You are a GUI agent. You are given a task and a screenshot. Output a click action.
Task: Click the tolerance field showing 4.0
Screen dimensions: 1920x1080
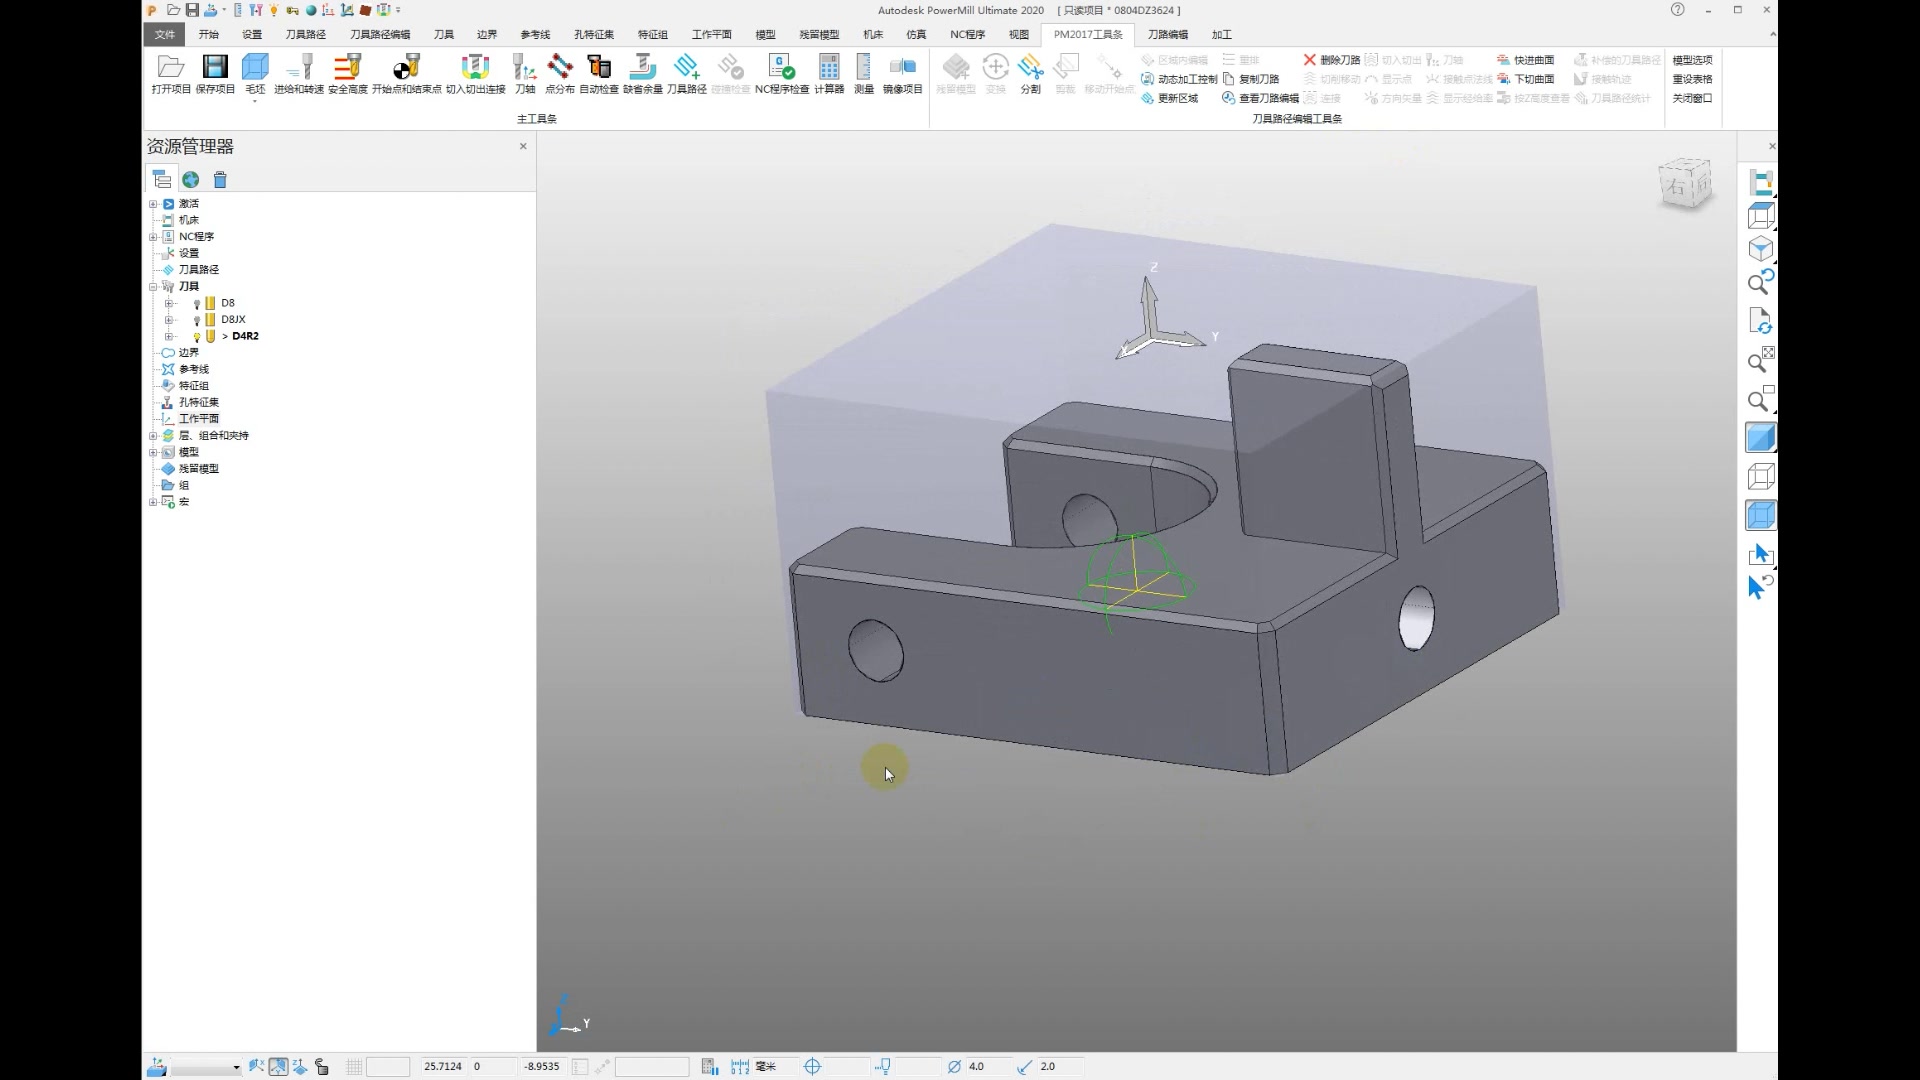[x=985, y=1067]
